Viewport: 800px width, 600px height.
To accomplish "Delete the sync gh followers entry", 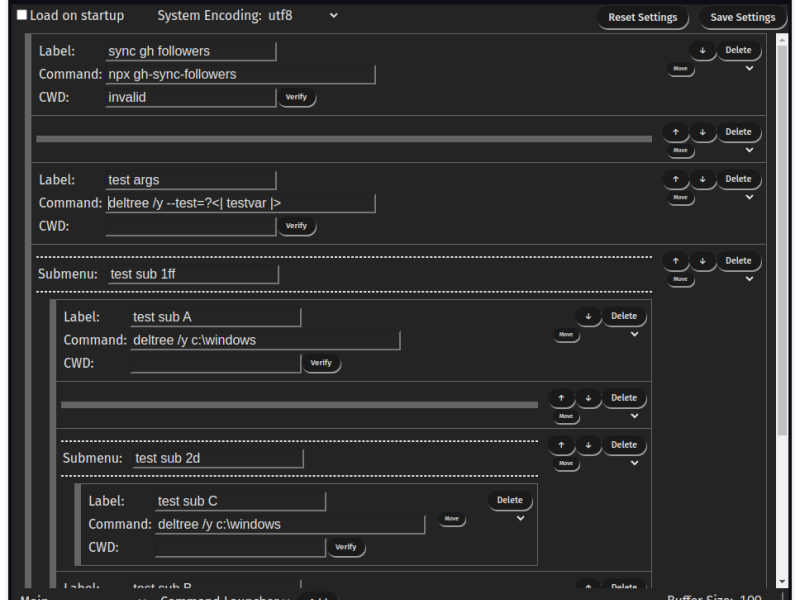I will pyautogui.click(x=739, y=50).
